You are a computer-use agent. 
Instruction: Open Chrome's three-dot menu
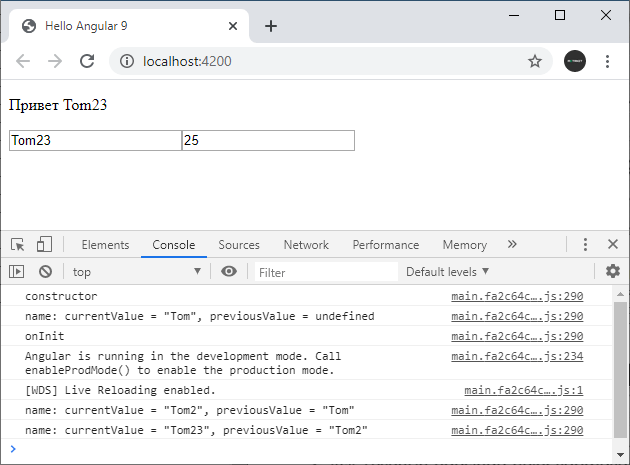[607, 61]
